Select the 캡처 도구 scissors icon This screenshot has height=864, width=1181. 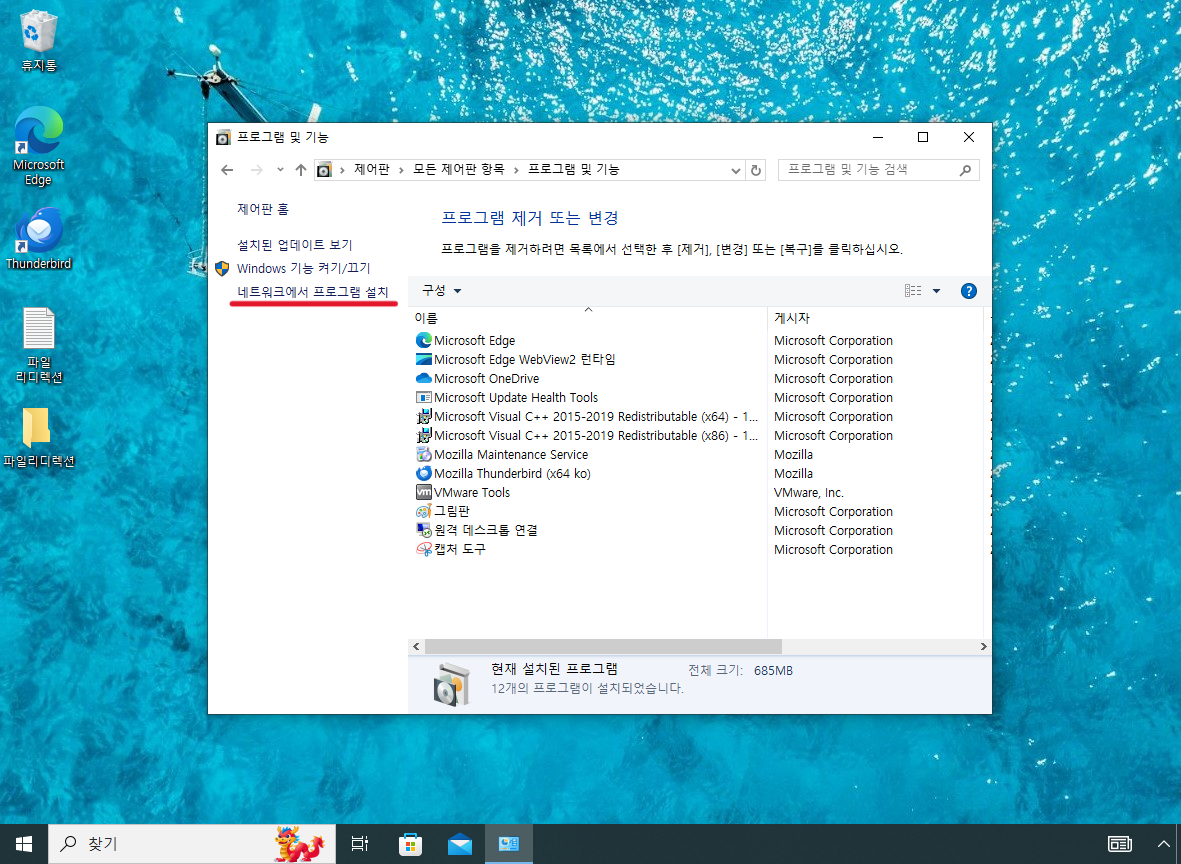click(424, 549)
